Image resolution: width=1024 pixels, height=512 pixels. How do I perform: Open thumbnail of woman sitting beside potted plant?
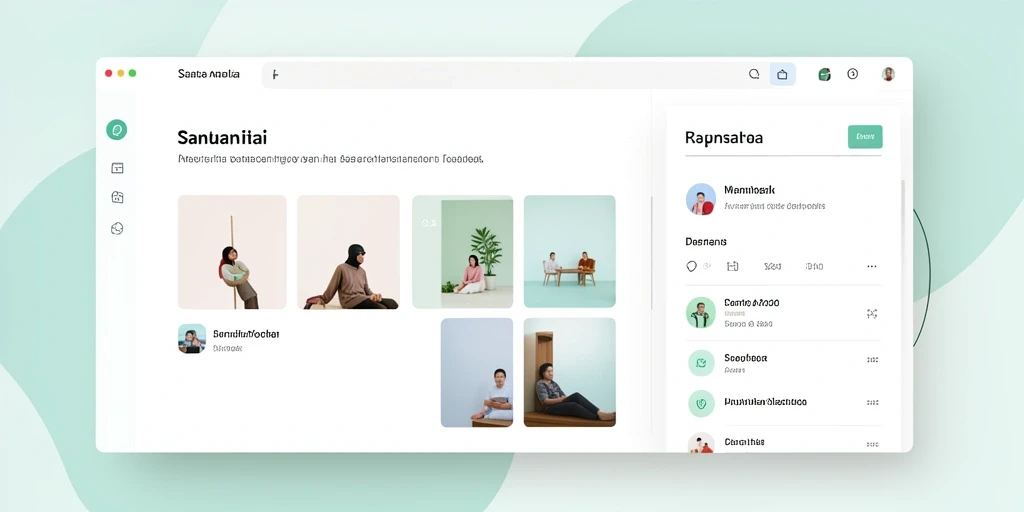(x=462, y=251)
